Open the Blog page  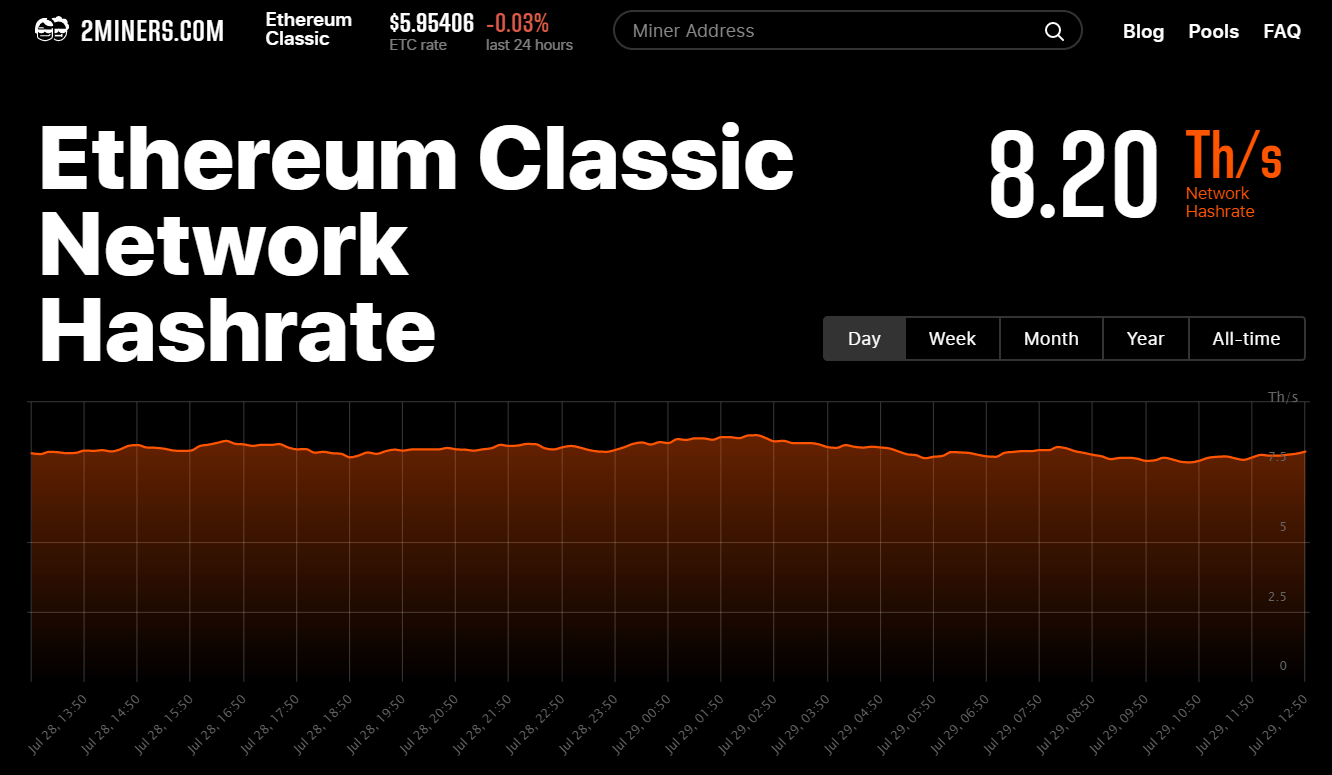1143,31
